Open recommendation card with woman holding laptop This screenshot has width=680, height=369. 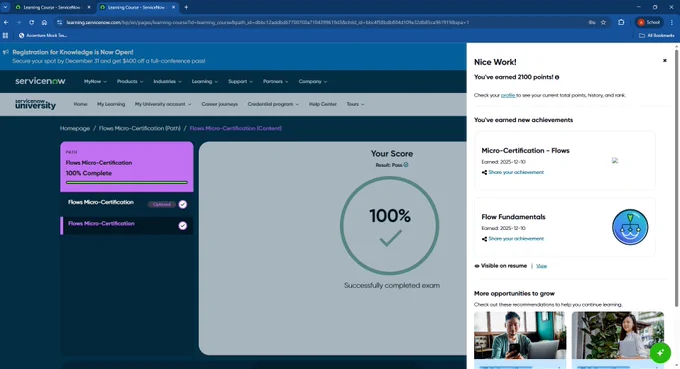pos(618,340)
